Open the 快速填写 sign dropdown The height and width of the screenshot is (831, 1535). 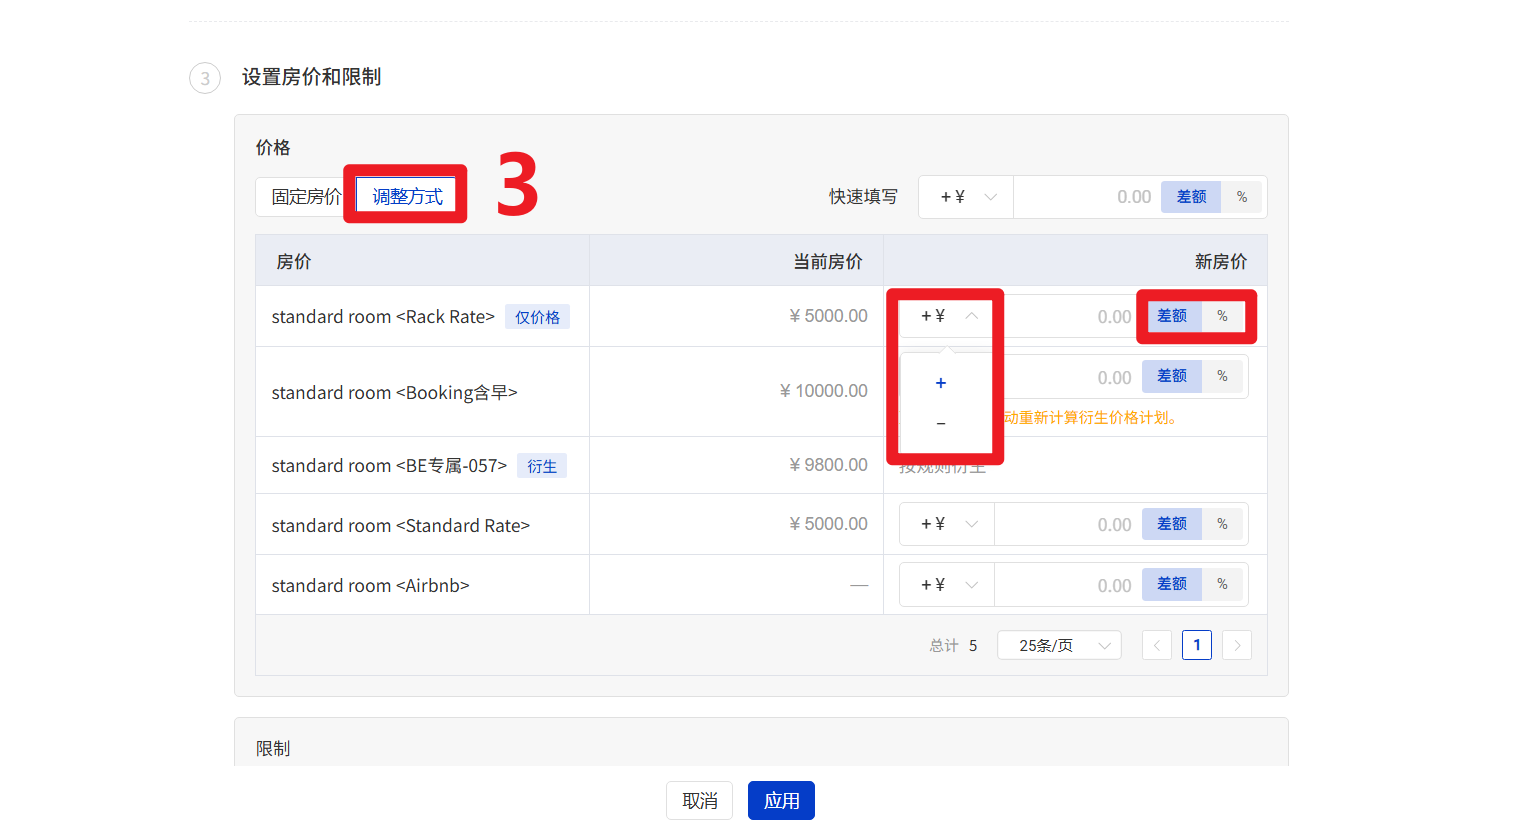(966, 197)
